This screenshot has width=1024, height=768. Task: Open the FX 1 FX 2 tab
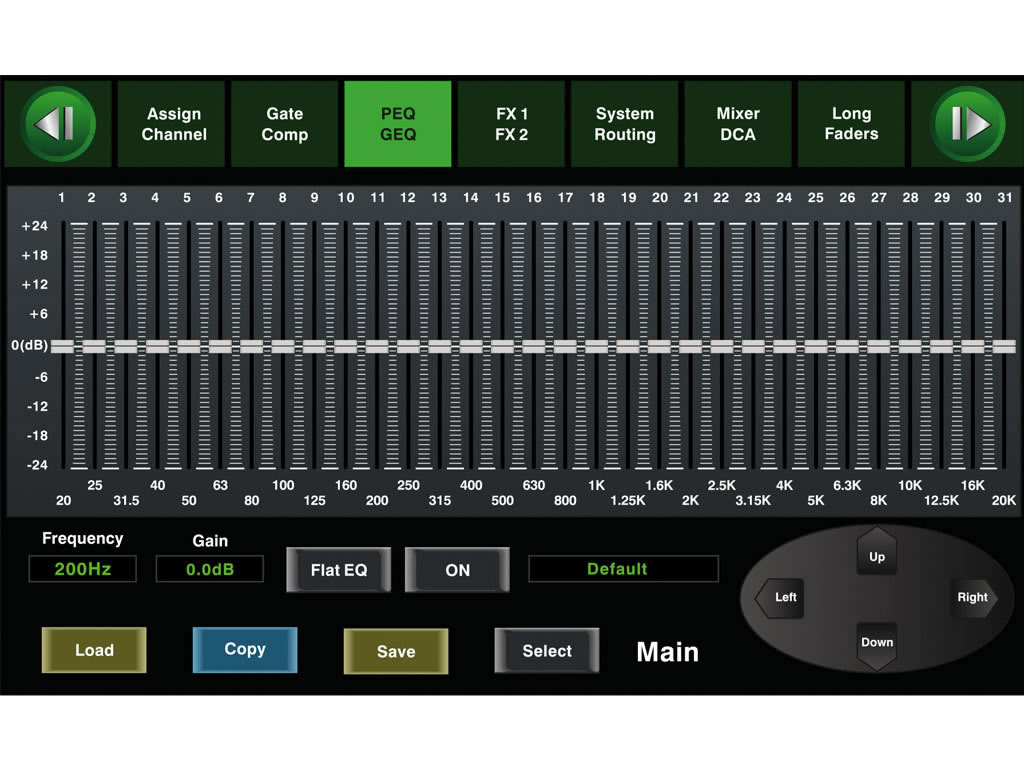click(x=511, y=124)
